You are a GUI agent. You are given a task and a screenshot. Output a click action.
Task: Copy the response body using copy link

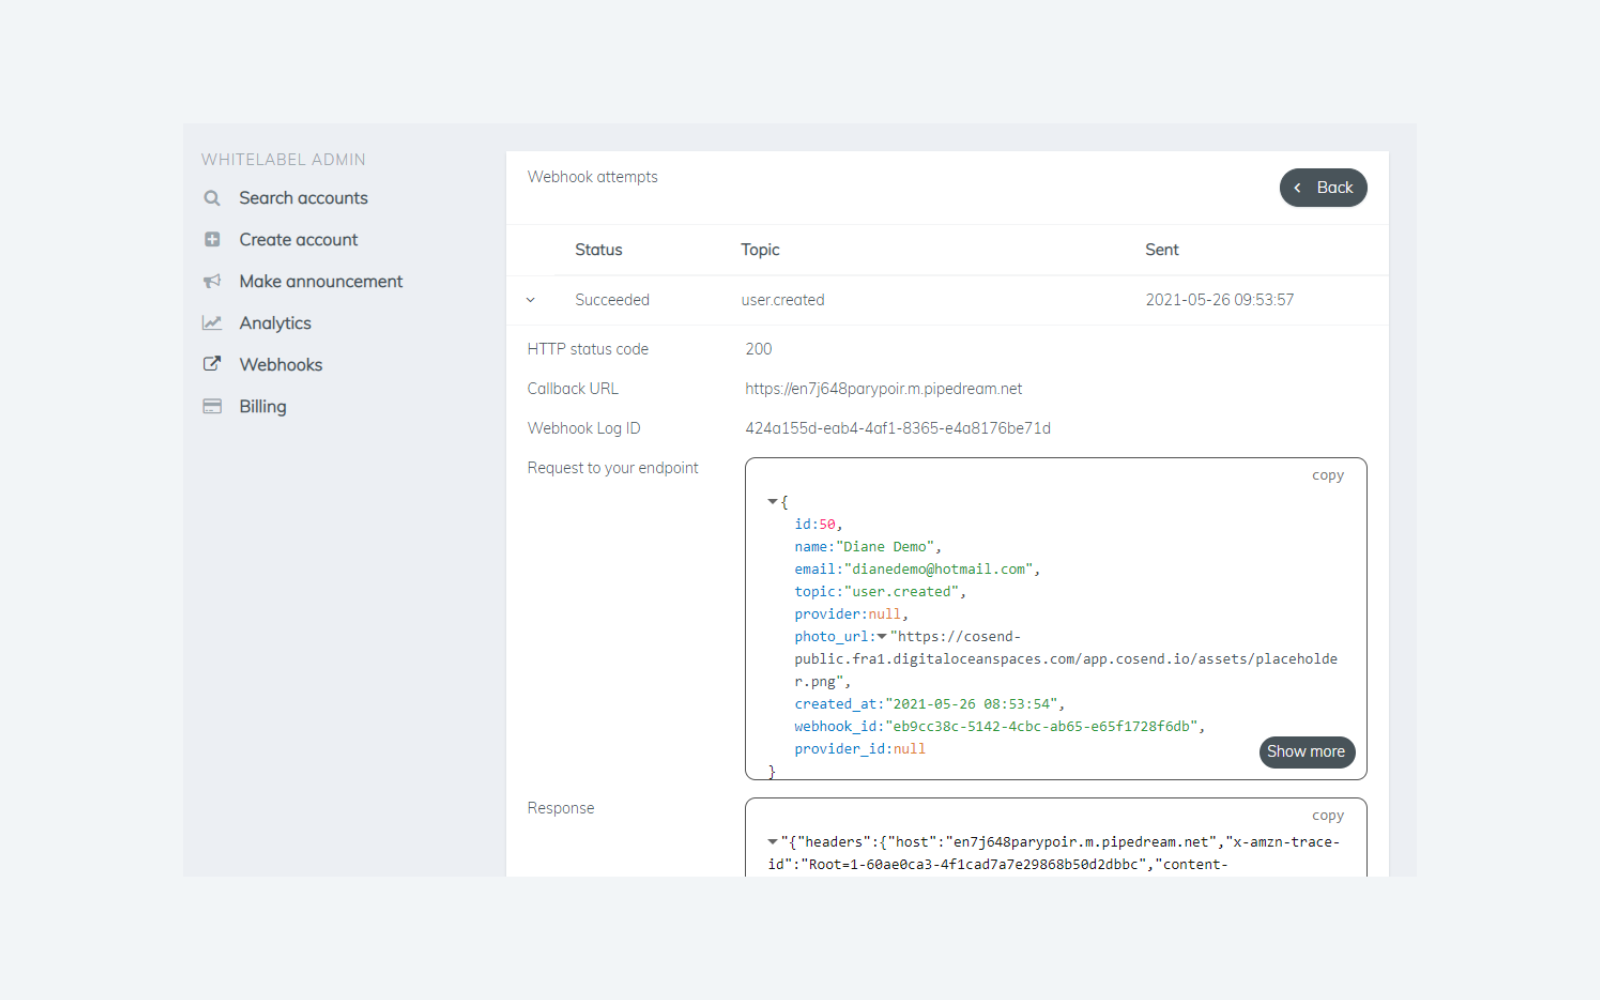[x=1327, y=814]
